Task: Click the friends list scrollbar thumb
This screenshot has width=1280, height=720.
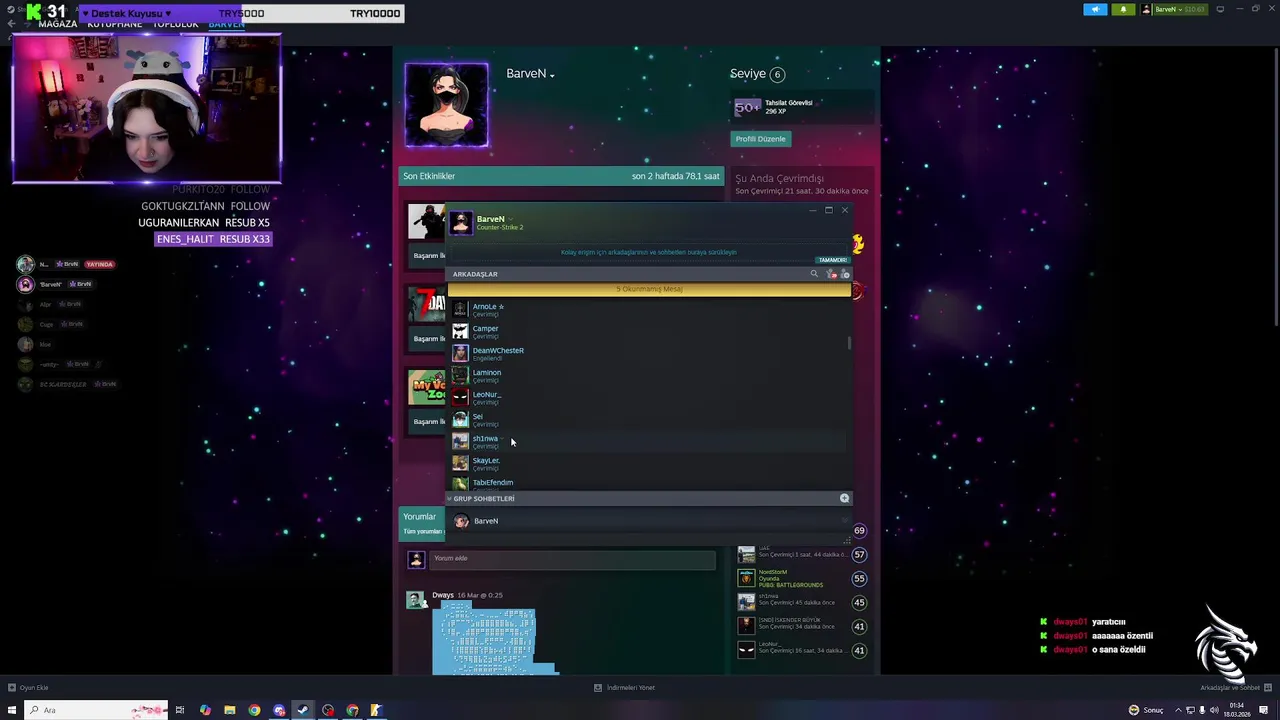Action: point(850,343)
